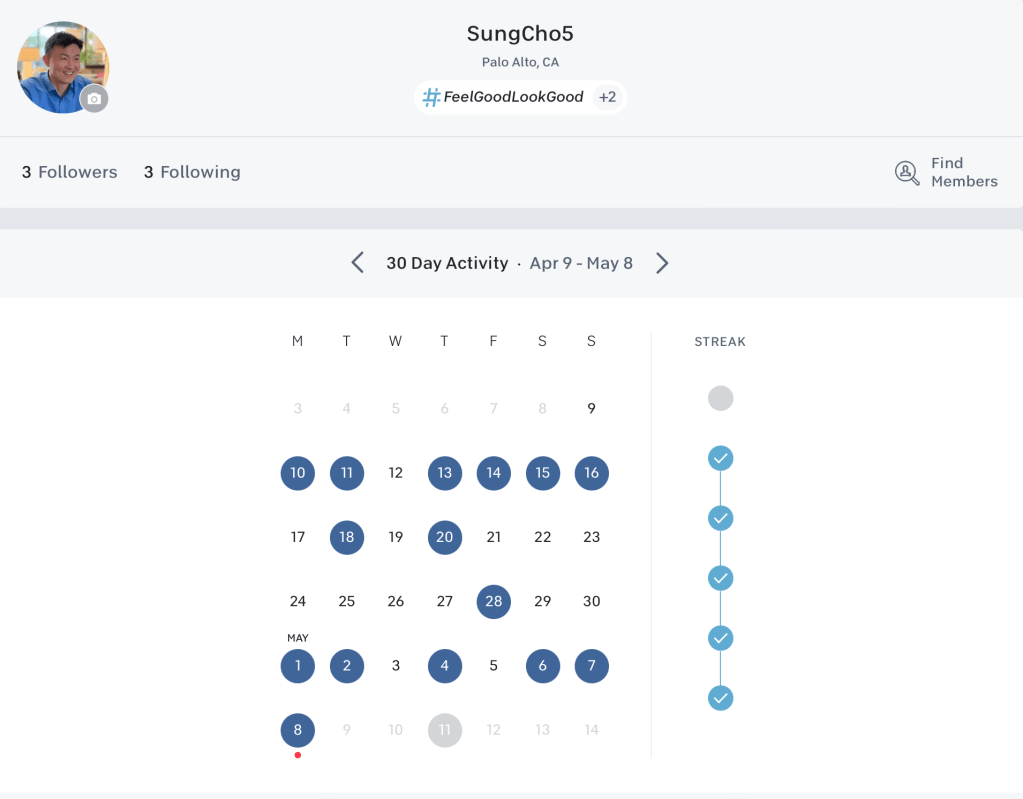This screenshot has width=1023, height=799.
Task: Select day 20 on the calendar
Action: point(445,537)
